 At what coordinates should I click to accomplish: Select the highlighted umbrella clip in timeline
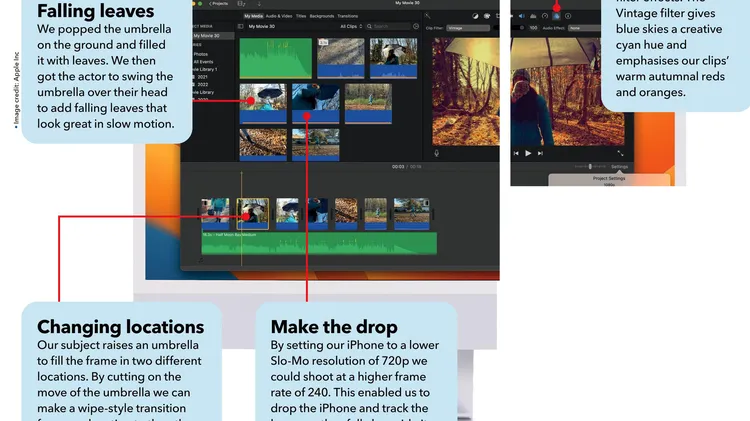click(x=253, y=214)
